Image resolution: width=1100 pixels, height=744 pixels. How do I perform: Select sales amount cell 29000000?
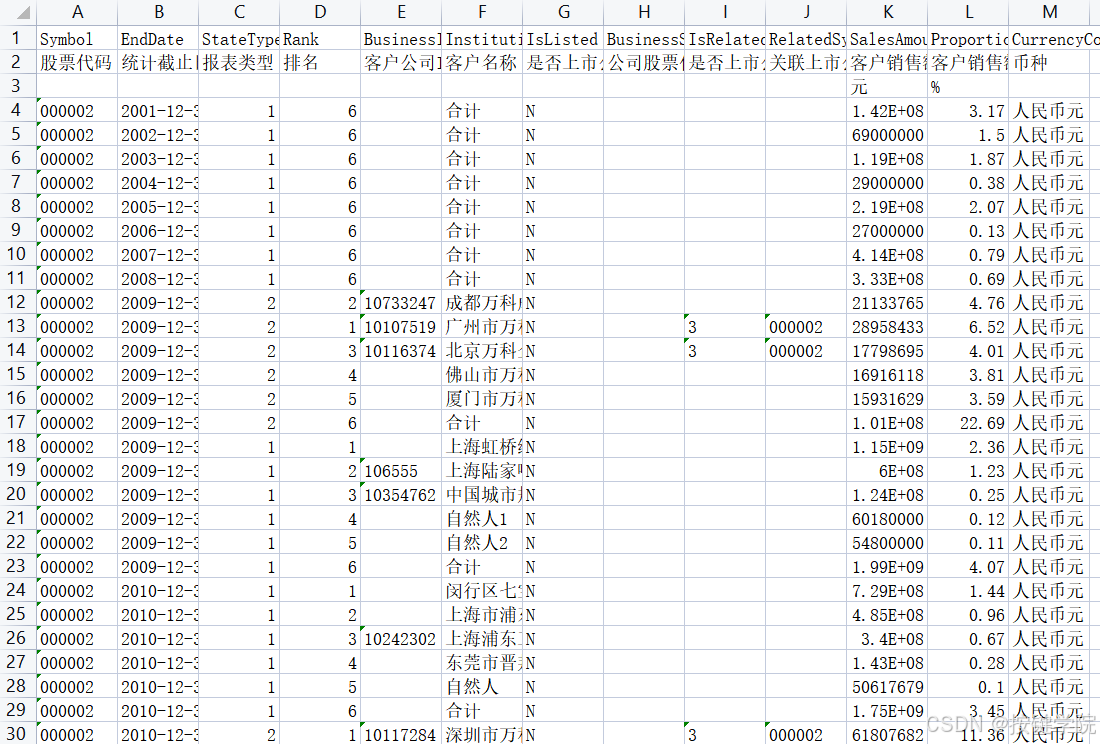coord(887,183)
